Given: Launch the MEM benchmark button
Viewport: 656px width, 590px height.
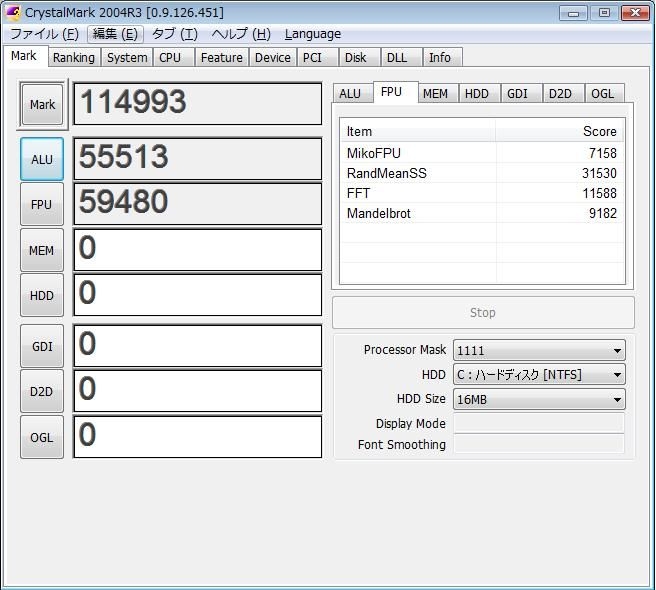Looking at the screenshot, I should [x=42, y=251].
